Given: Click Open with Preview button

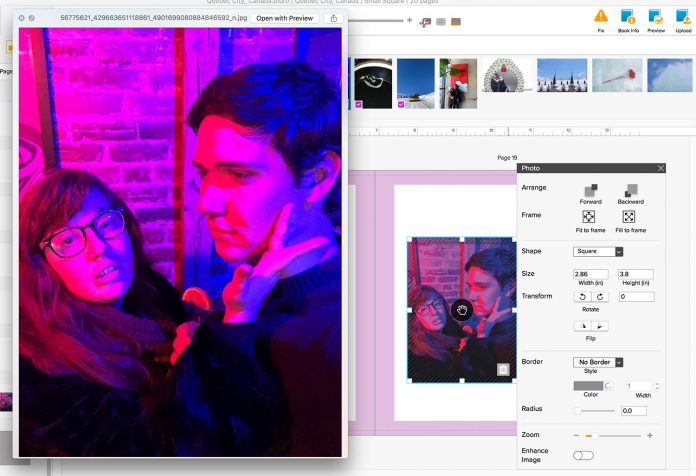Looking at the screenshot, I should 285,18.
